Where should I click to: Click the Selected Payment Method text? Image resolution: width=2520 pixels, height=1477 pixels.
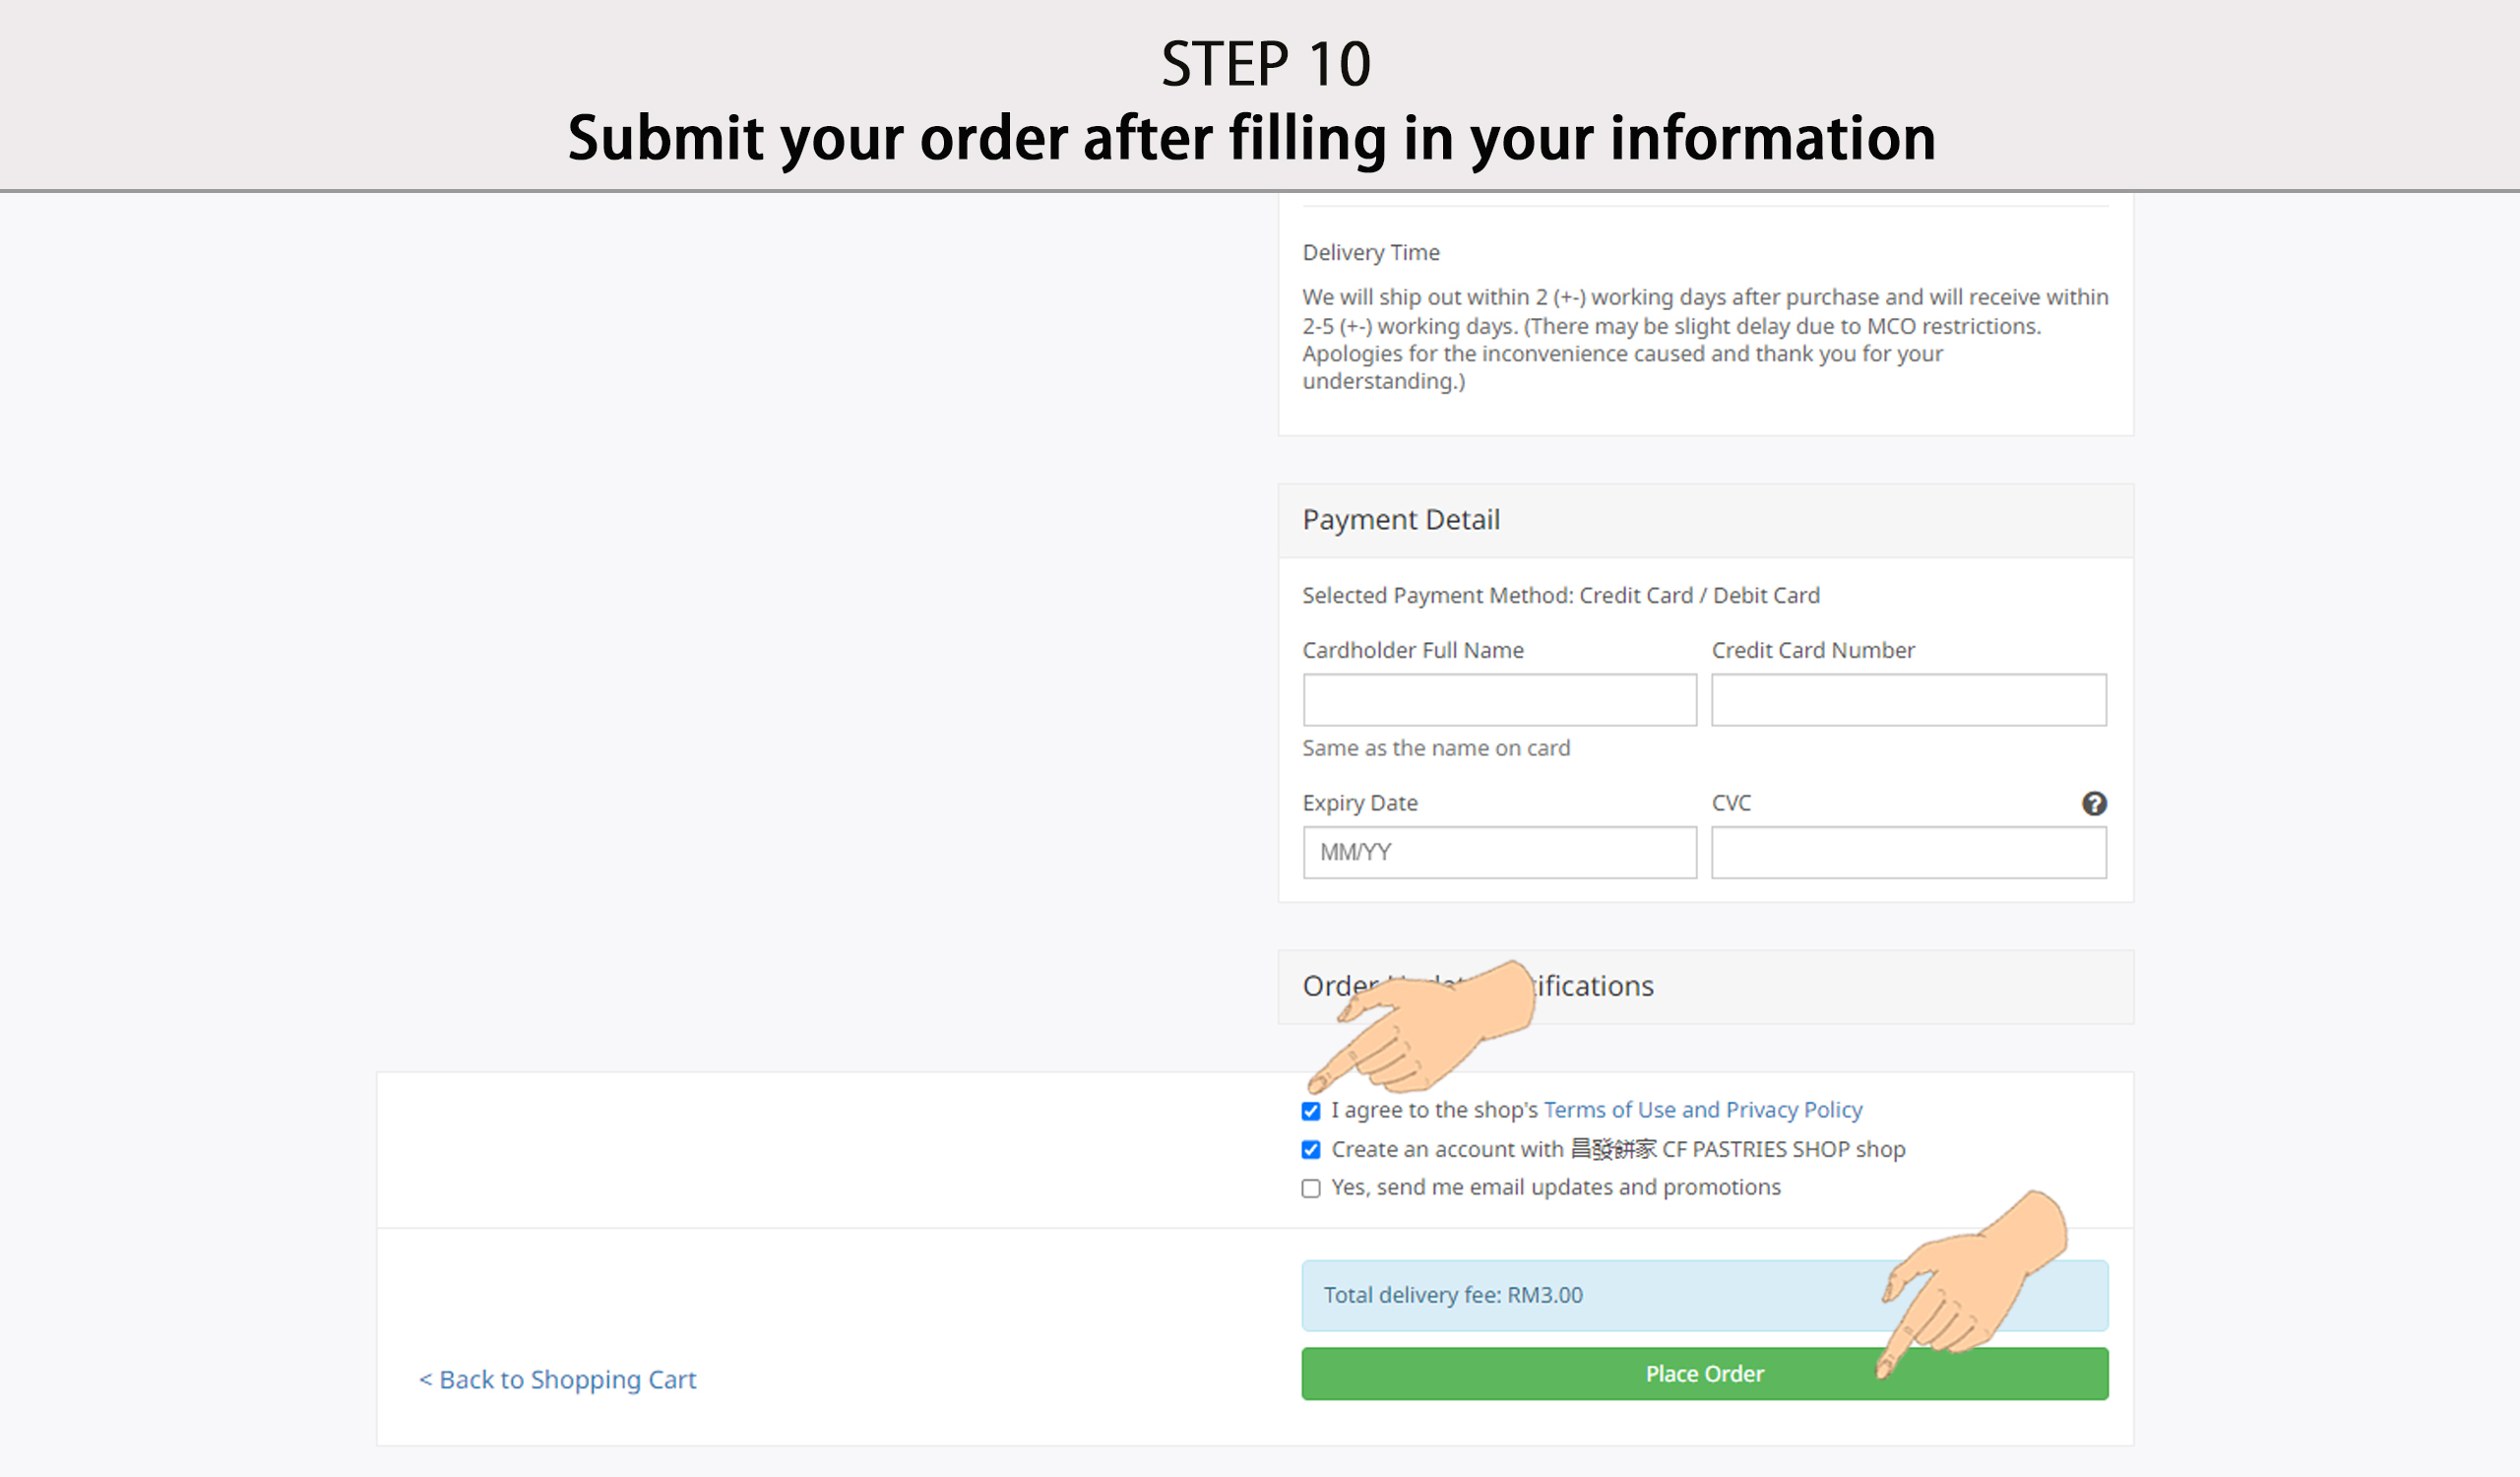coord(1560,596)
